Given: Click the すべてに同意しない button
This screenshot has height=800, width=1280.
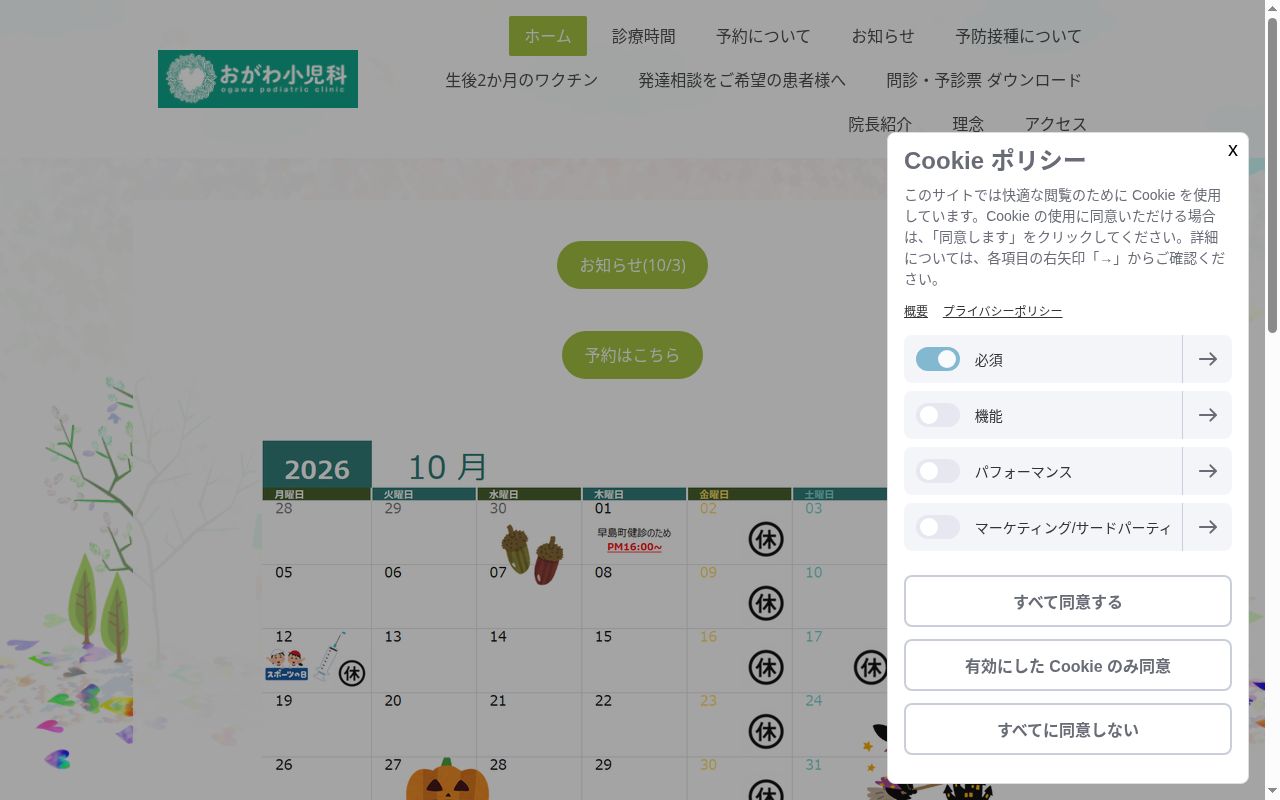Looking at the screenshot, I should tap(1068, 729).
